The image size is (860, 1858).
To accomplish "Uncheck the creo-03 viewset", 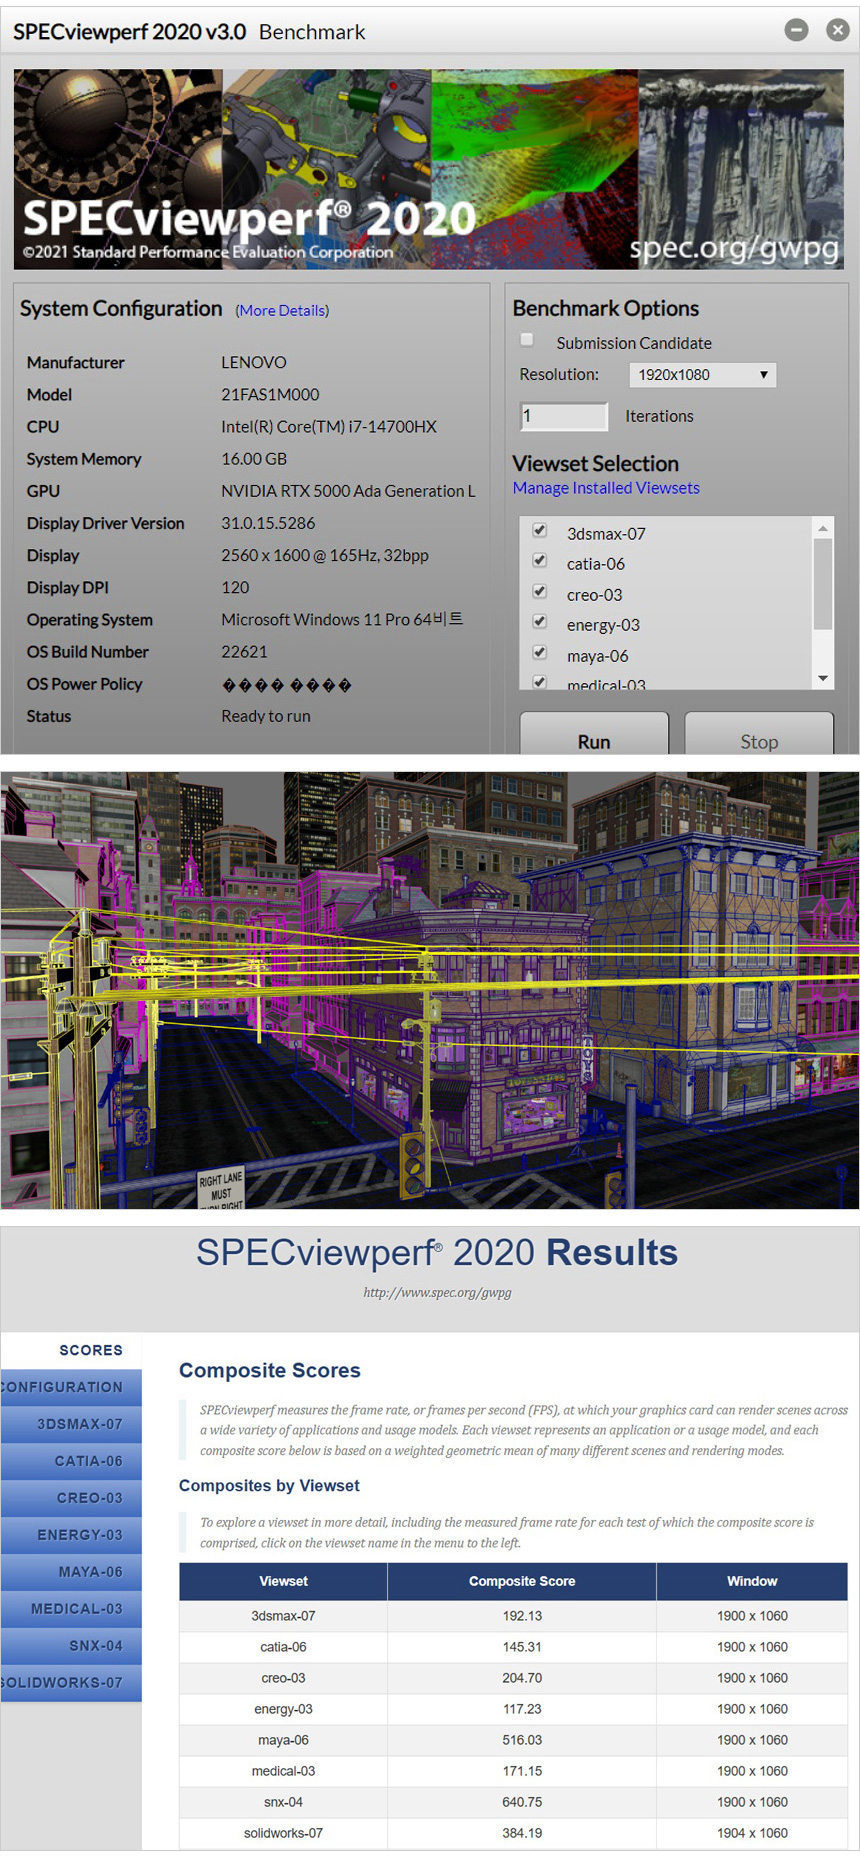I will (x=540, y=591).
